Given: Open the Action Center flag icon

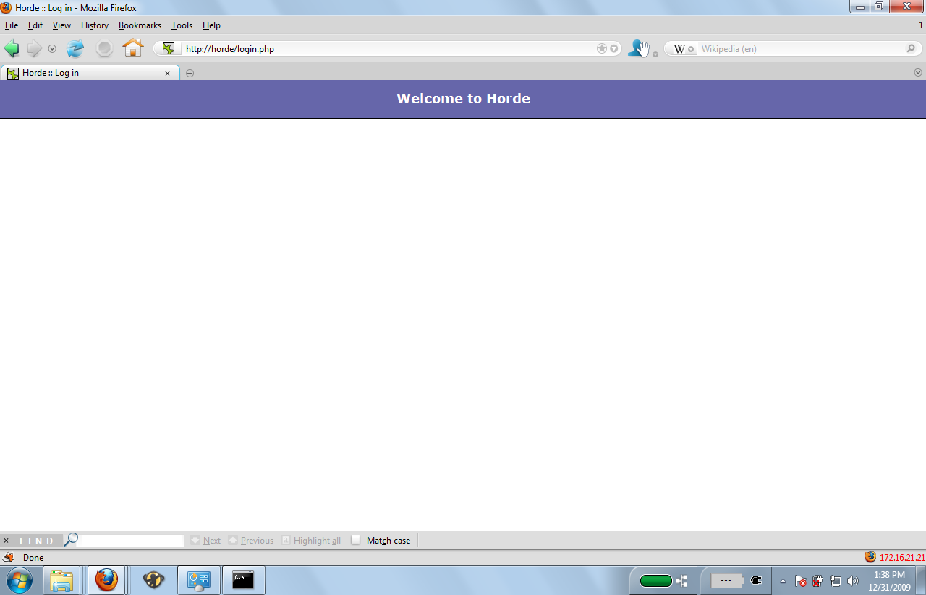Looking at the screenshot, I should tap(801, 581).
